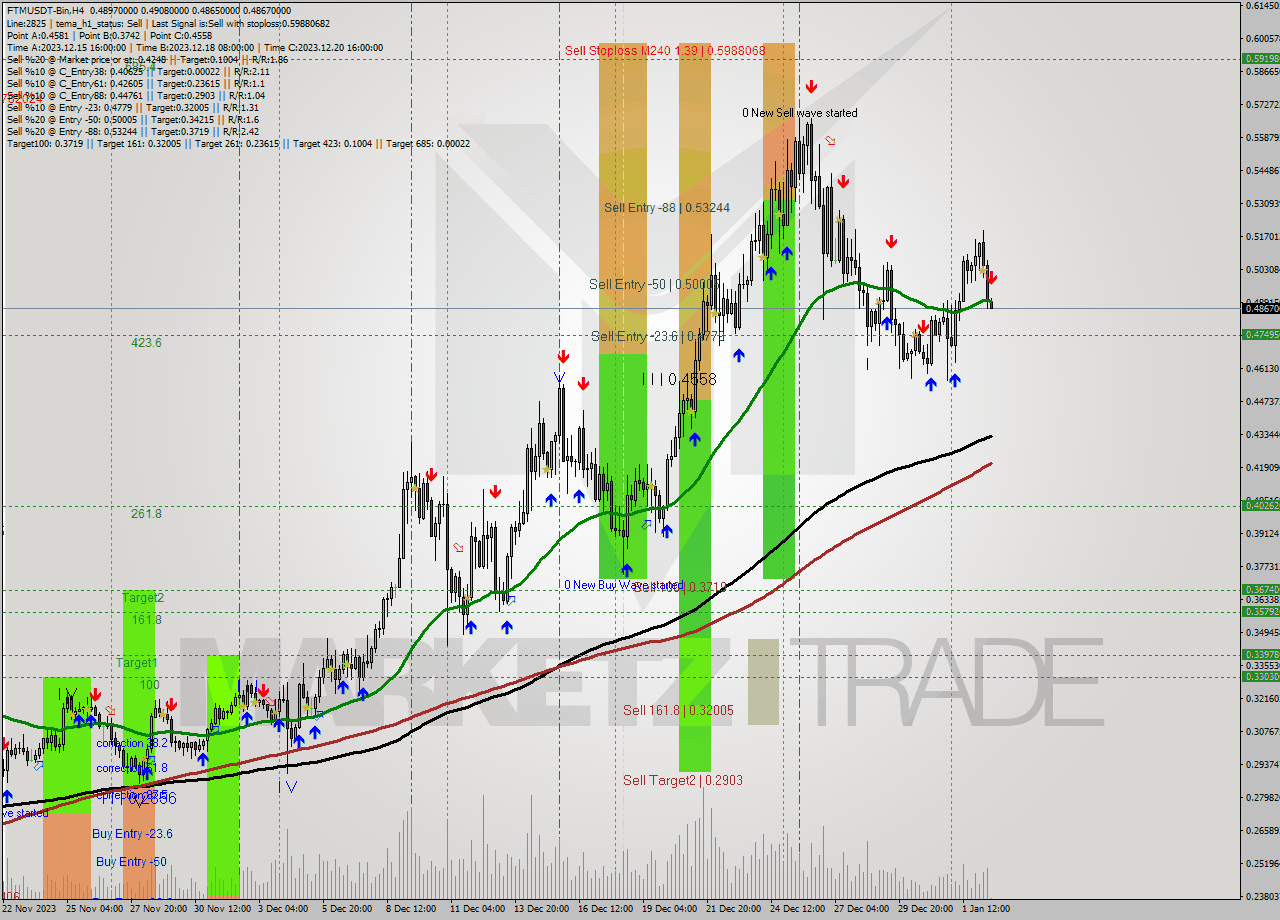Click the green 0.33978 price level tag
Image resolution: width=1280 pixels, height=920 pixels.
point(1261,654)
